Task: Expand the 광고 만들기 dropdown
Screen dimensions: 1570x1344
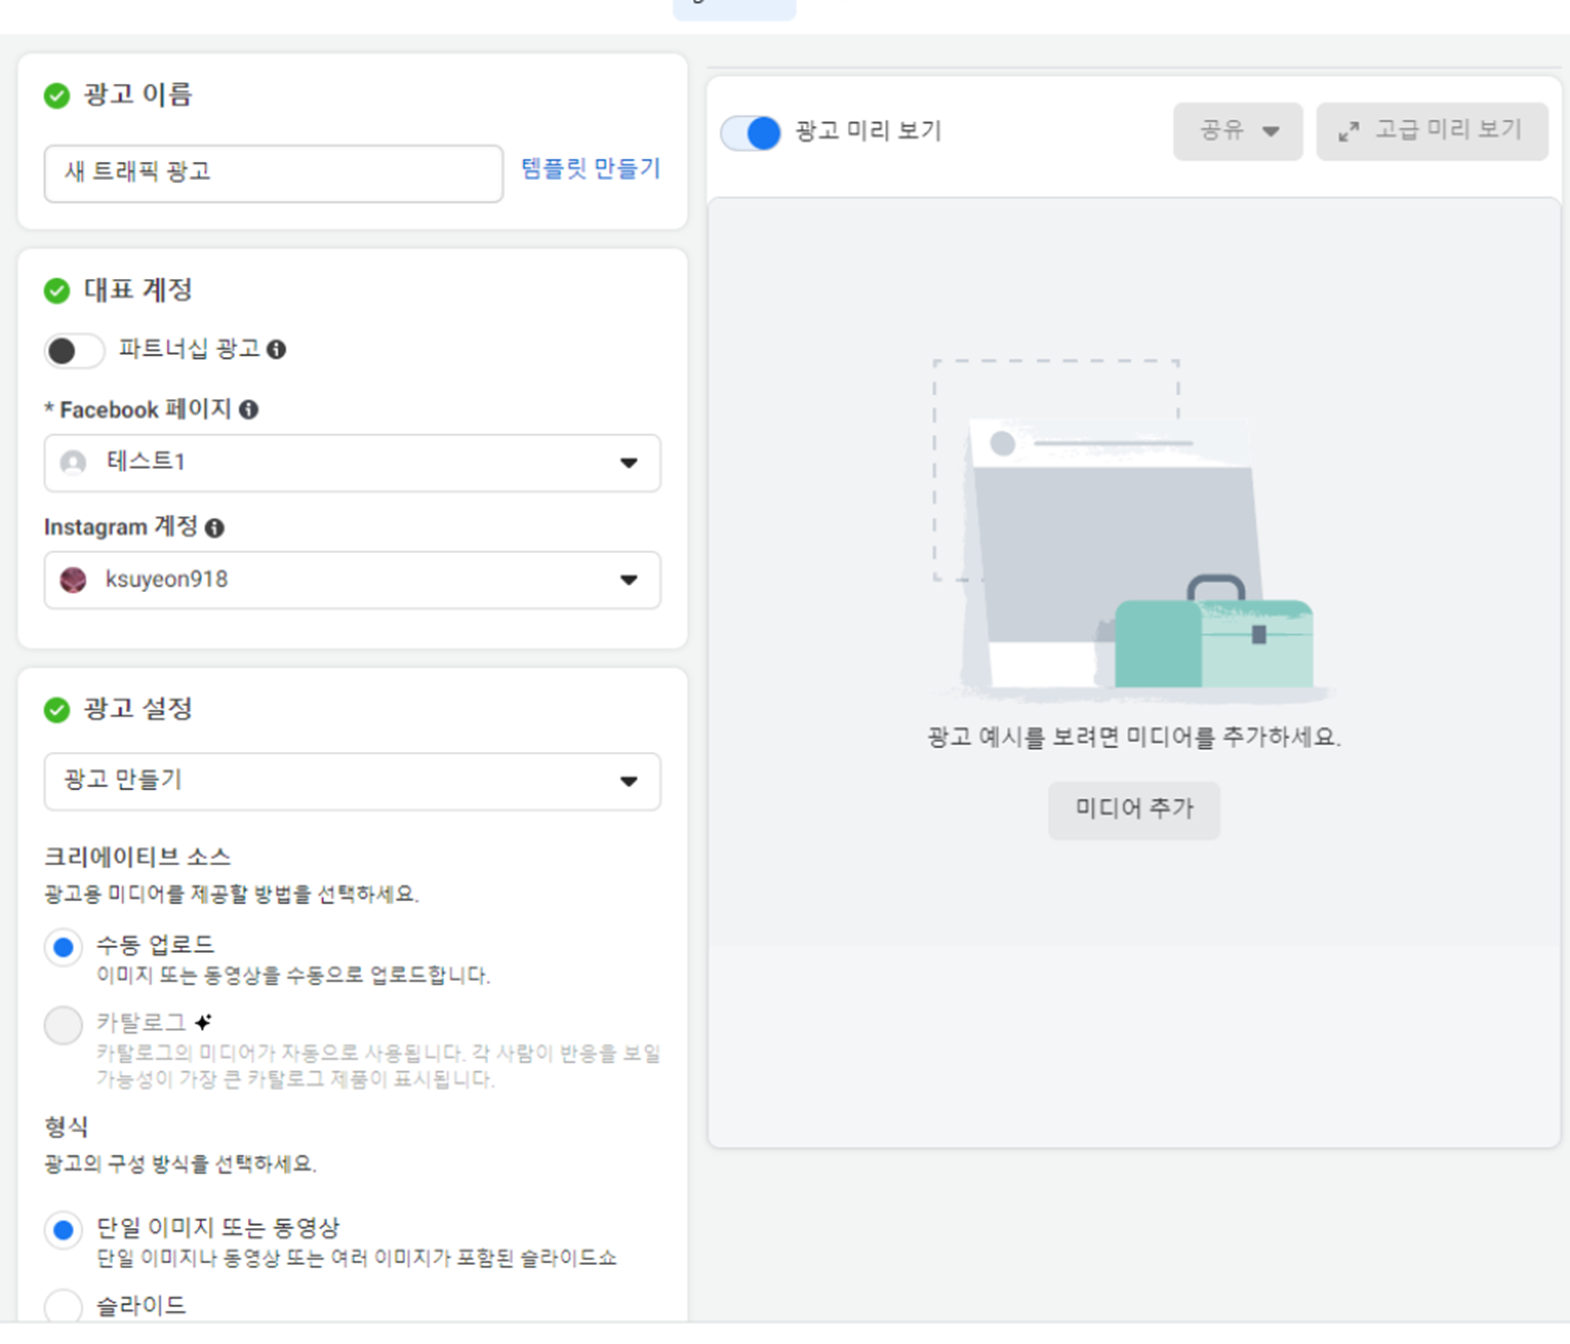Action: click(352, 781)
